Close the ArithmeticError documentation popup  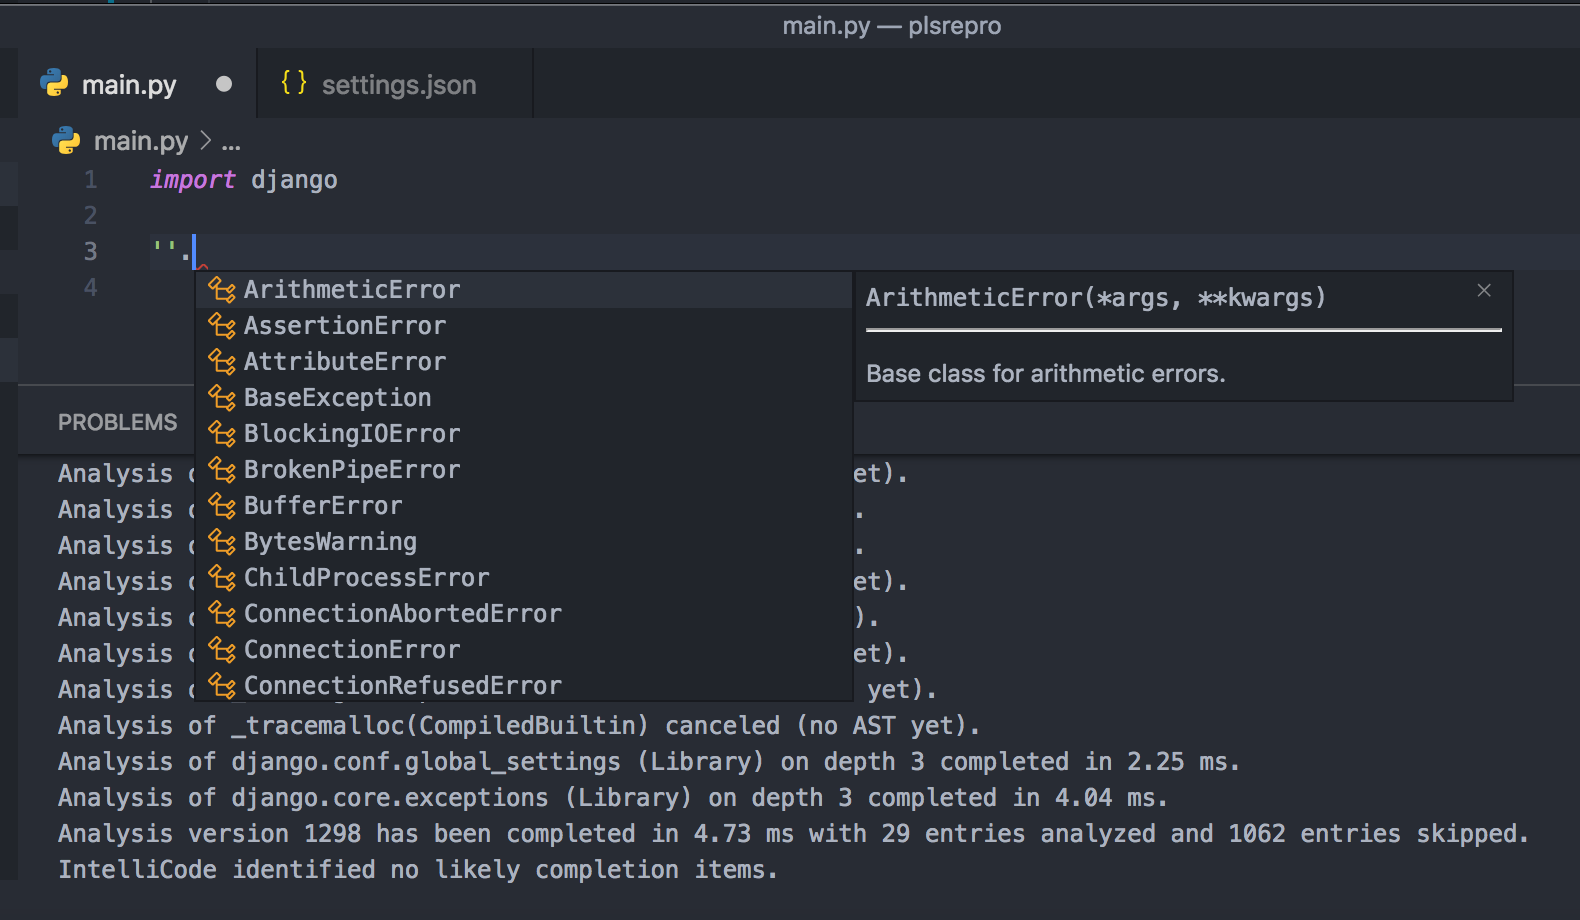pyautogui.click(x=1484, y=290)
